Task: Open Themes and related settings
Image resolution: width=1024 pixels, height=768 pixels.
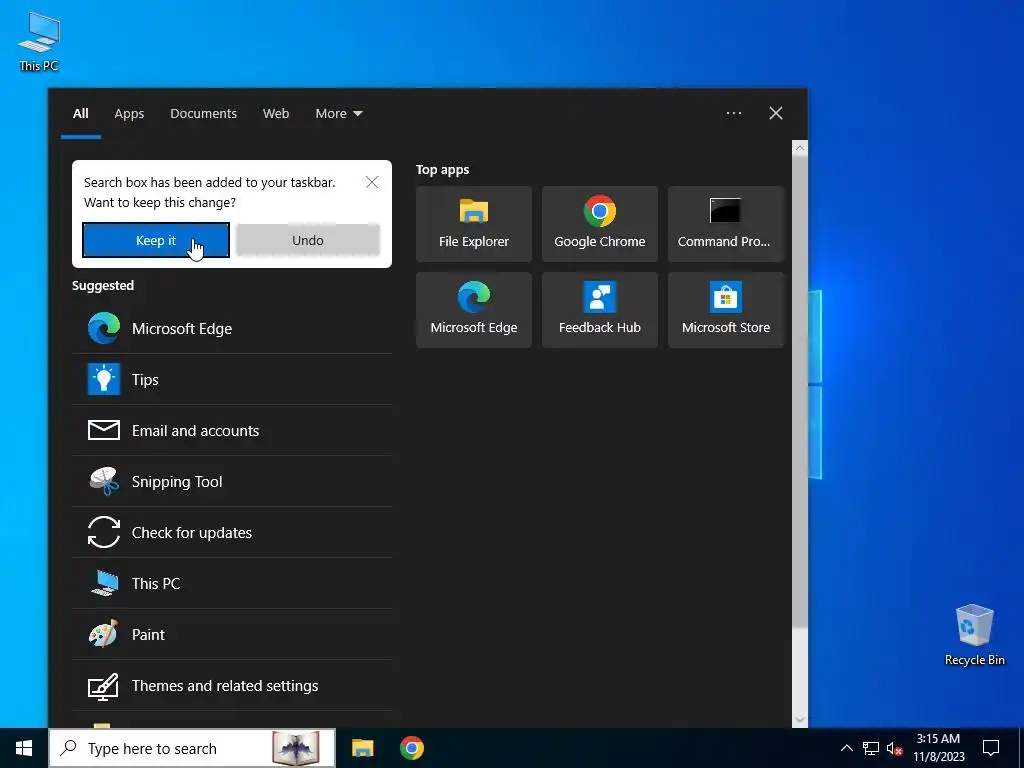Action: [232, 685]
